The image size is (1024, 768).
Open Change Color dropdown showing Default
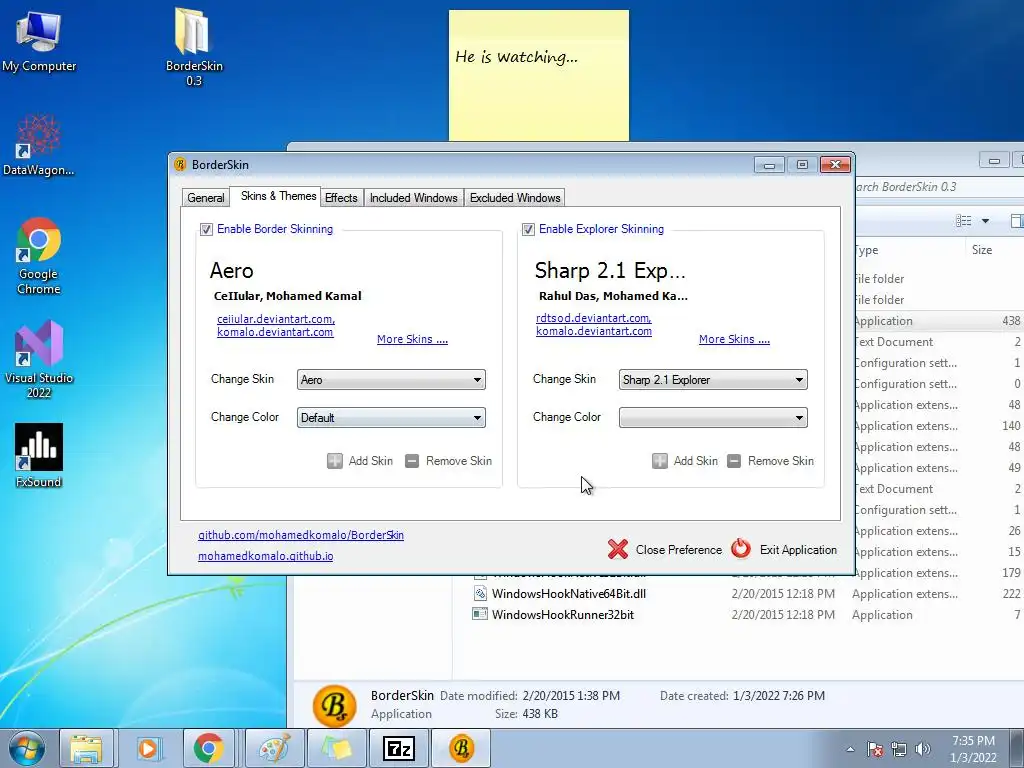pos(391,417)
